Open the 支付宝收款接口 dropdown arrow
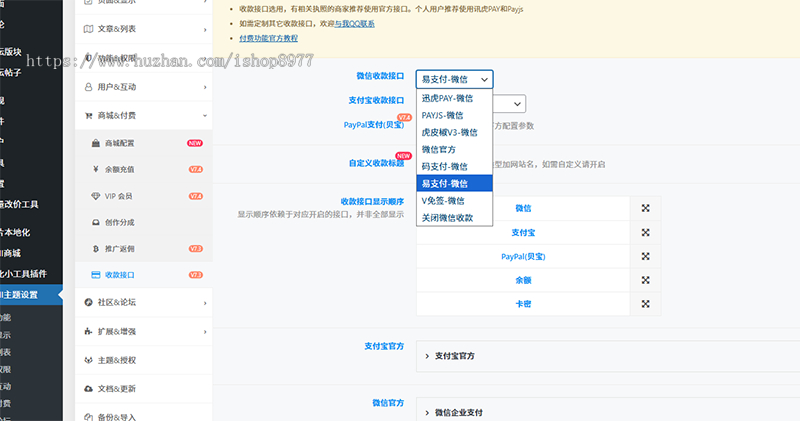This screenshot has width=800, height=421. (x=517, y=104)
